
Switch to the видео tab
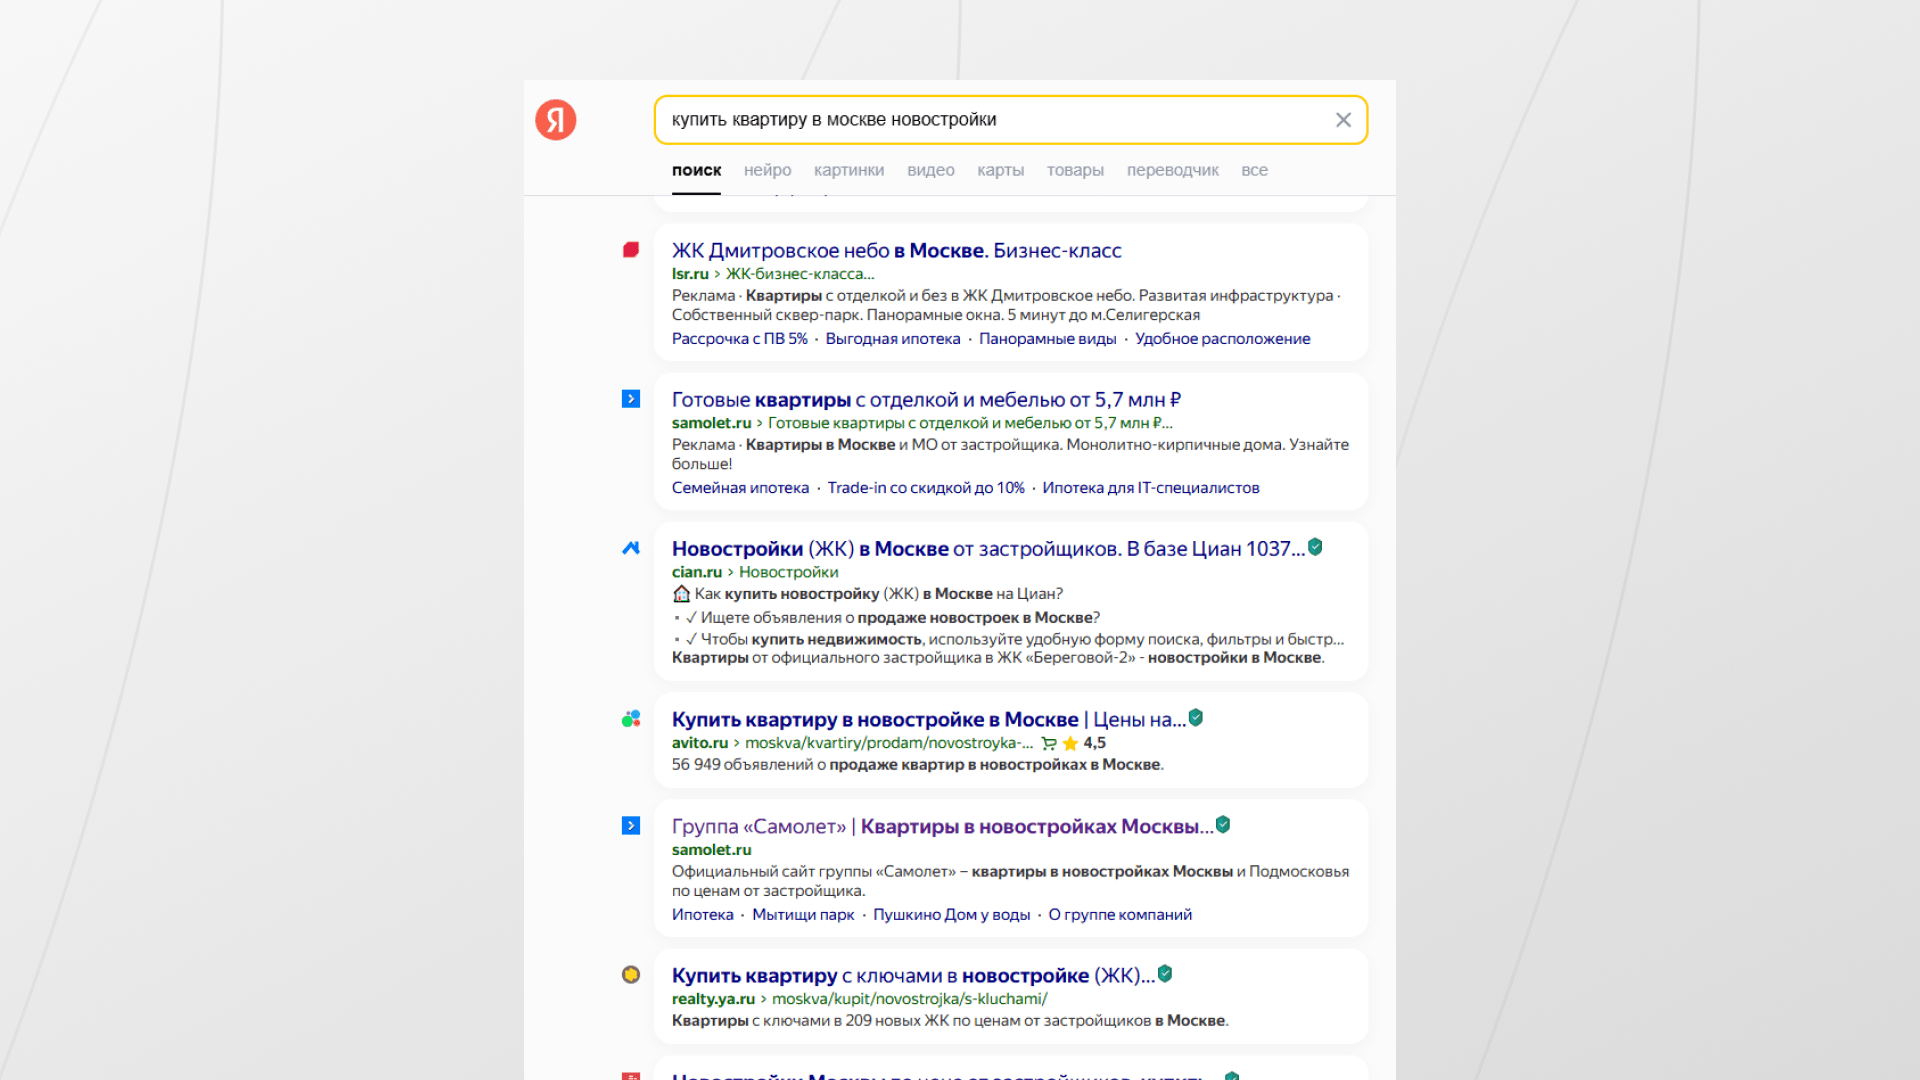coord(930,170)
